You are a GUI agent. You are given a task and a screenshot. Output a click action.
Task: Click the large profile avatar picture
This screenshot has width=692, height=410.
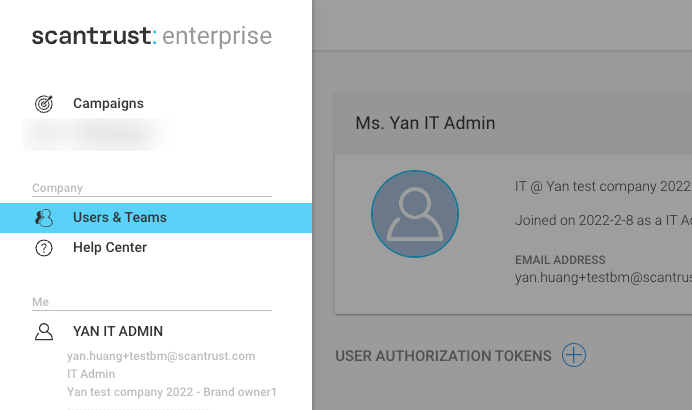[x=415, y=213]
